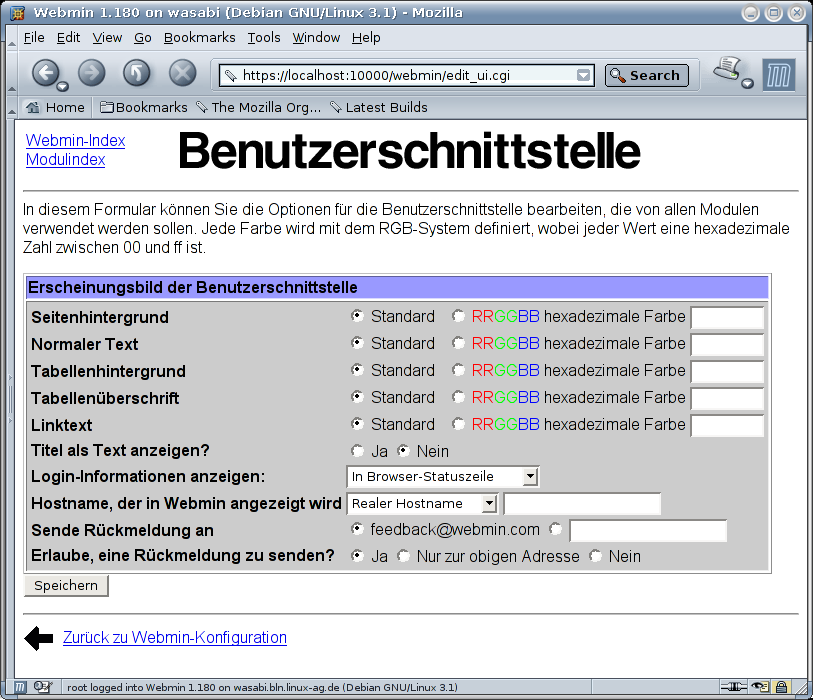Click the Mozilla throbber logo icon
The height and width of the screenshot is (700, 813).
click(x=779, y=75)
